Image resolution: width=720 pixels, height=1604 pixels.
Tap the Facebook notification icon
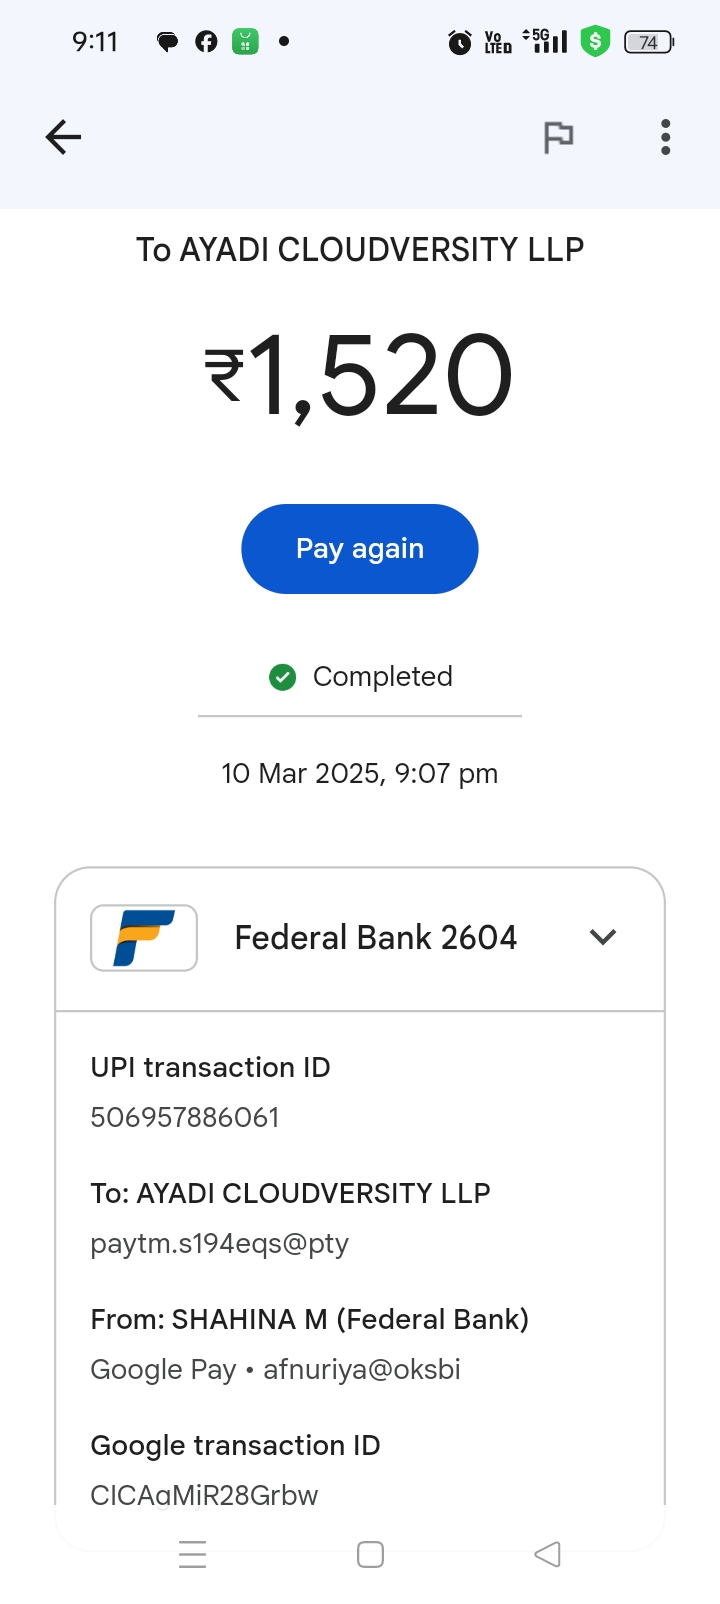[x=206, y=41]
